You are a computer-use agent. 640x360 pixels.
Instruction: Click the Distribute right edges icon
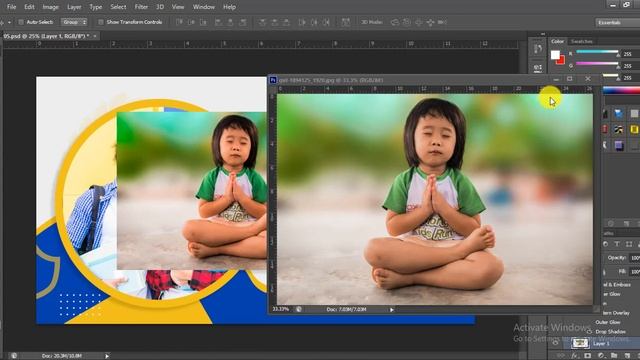326,22
